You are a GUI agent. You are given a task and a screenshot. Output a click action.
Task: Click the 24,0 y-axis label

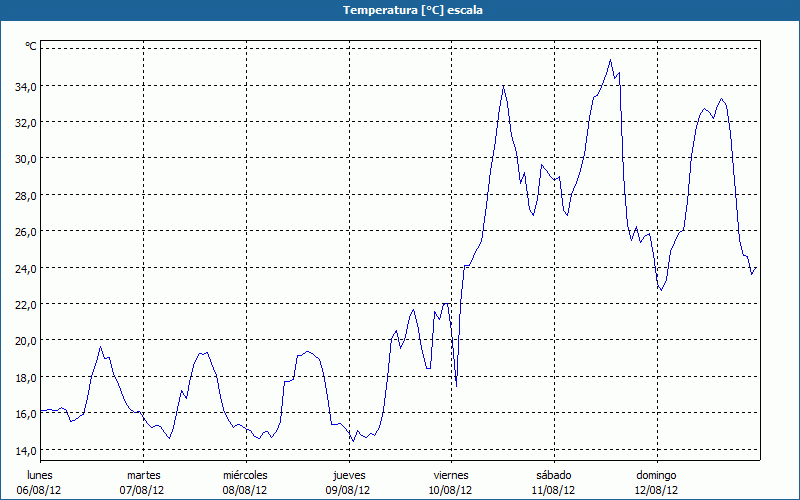point(25,268)
